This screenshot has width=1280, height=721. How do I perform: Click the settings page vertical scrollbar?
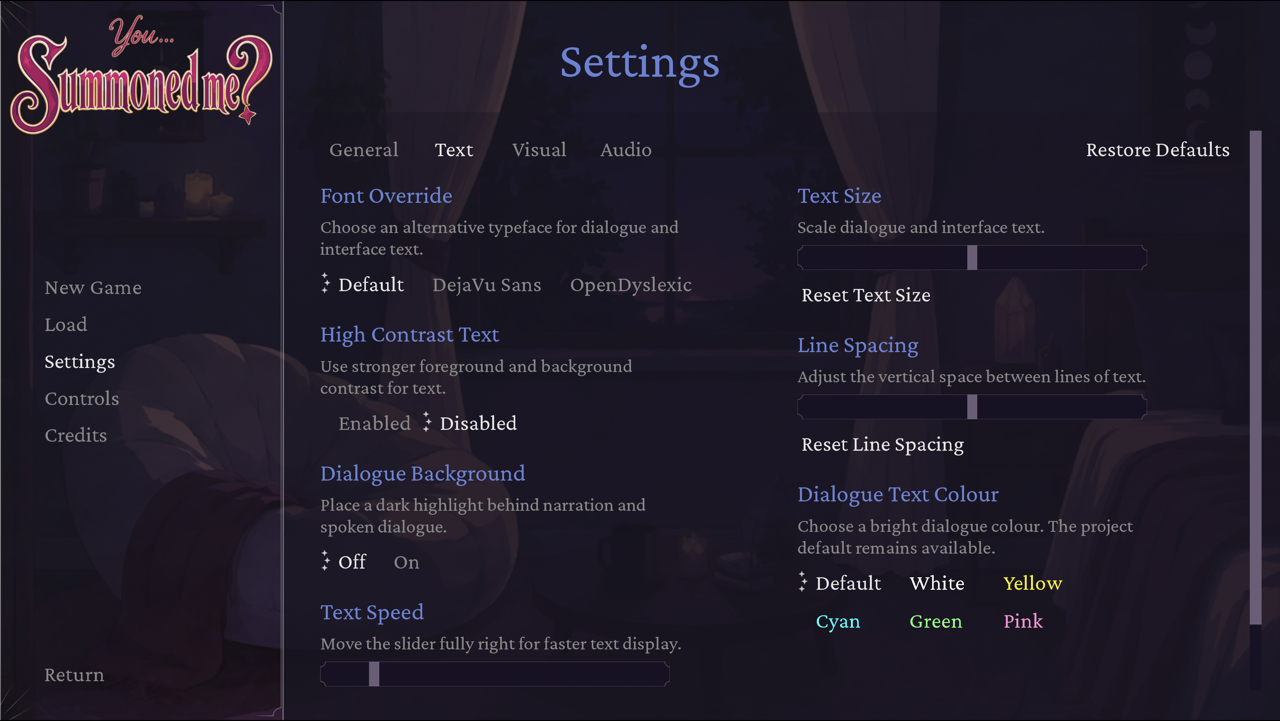(x=1256, y=410)
